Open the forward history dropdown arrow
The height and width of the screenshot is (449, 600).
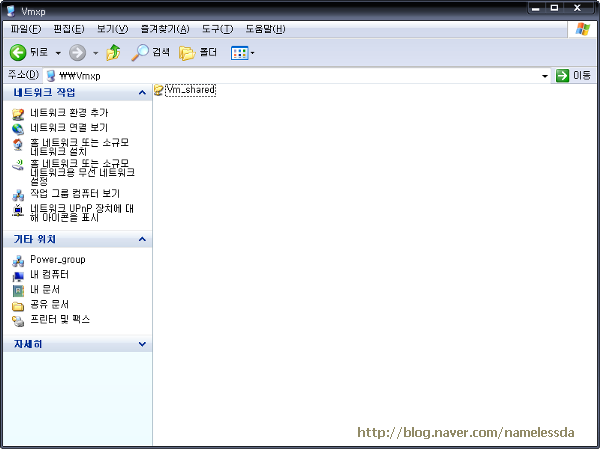[x=95, y=53]
